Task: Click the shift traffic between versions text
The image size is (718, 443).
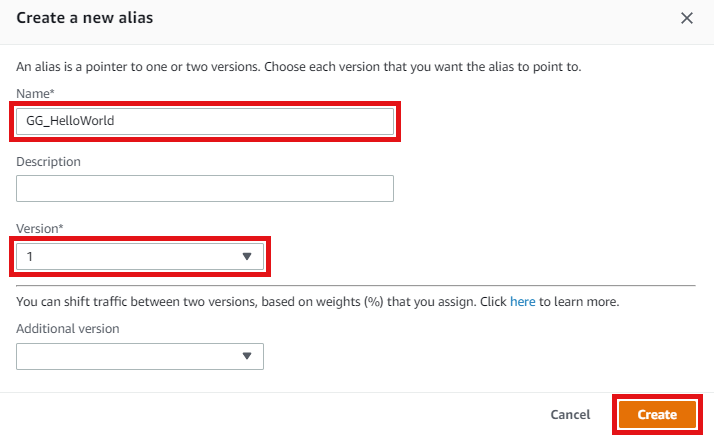Action: pos(318,301)
